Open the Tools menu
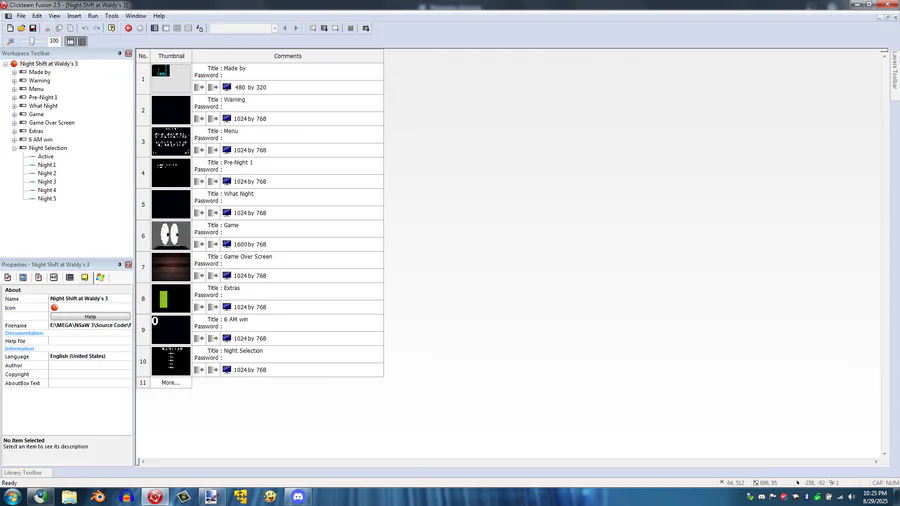900x506 pixels. pyautogui.click(x=111, y=16)
